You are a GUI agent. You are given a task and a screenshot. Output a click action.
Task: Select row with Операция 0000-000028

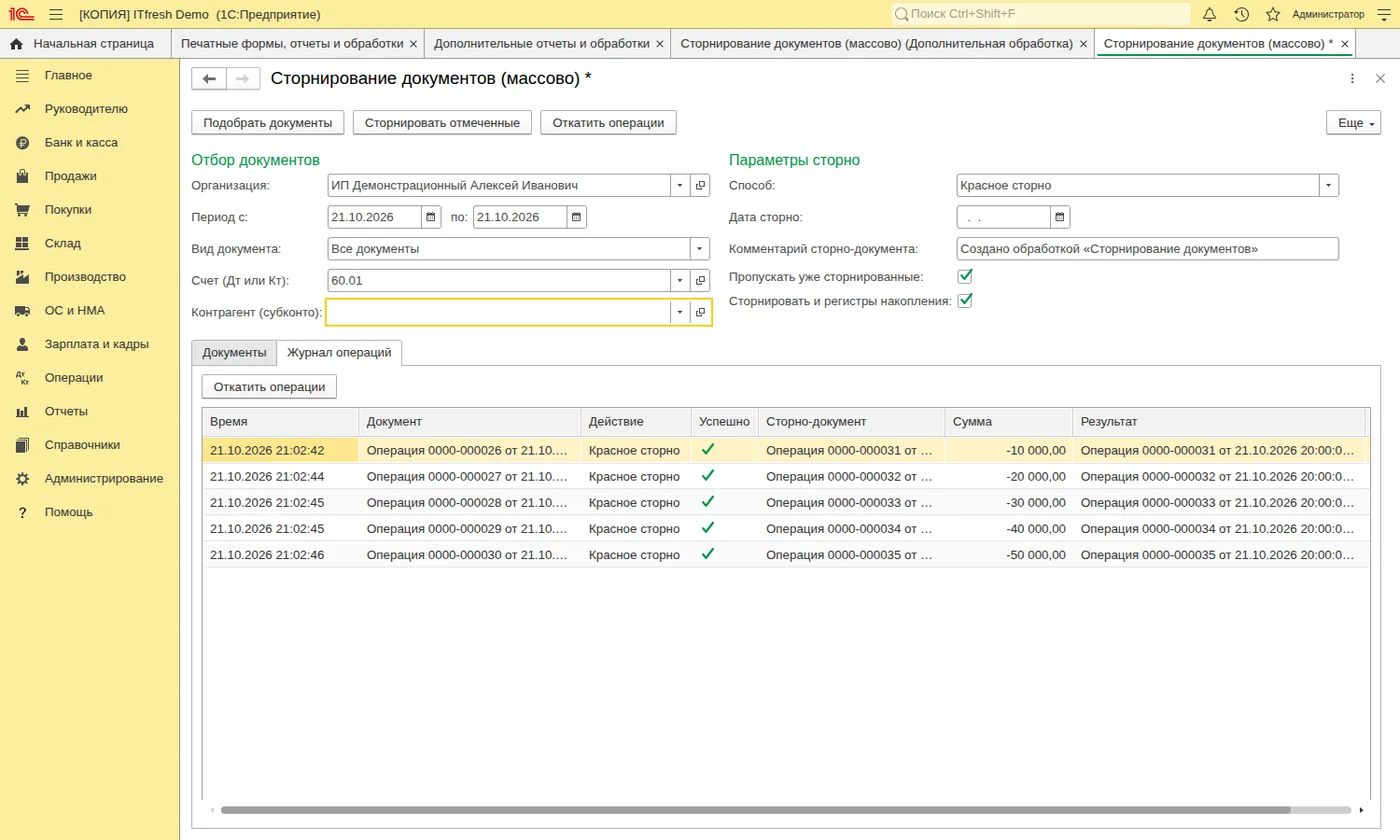[x=785, y=503]
